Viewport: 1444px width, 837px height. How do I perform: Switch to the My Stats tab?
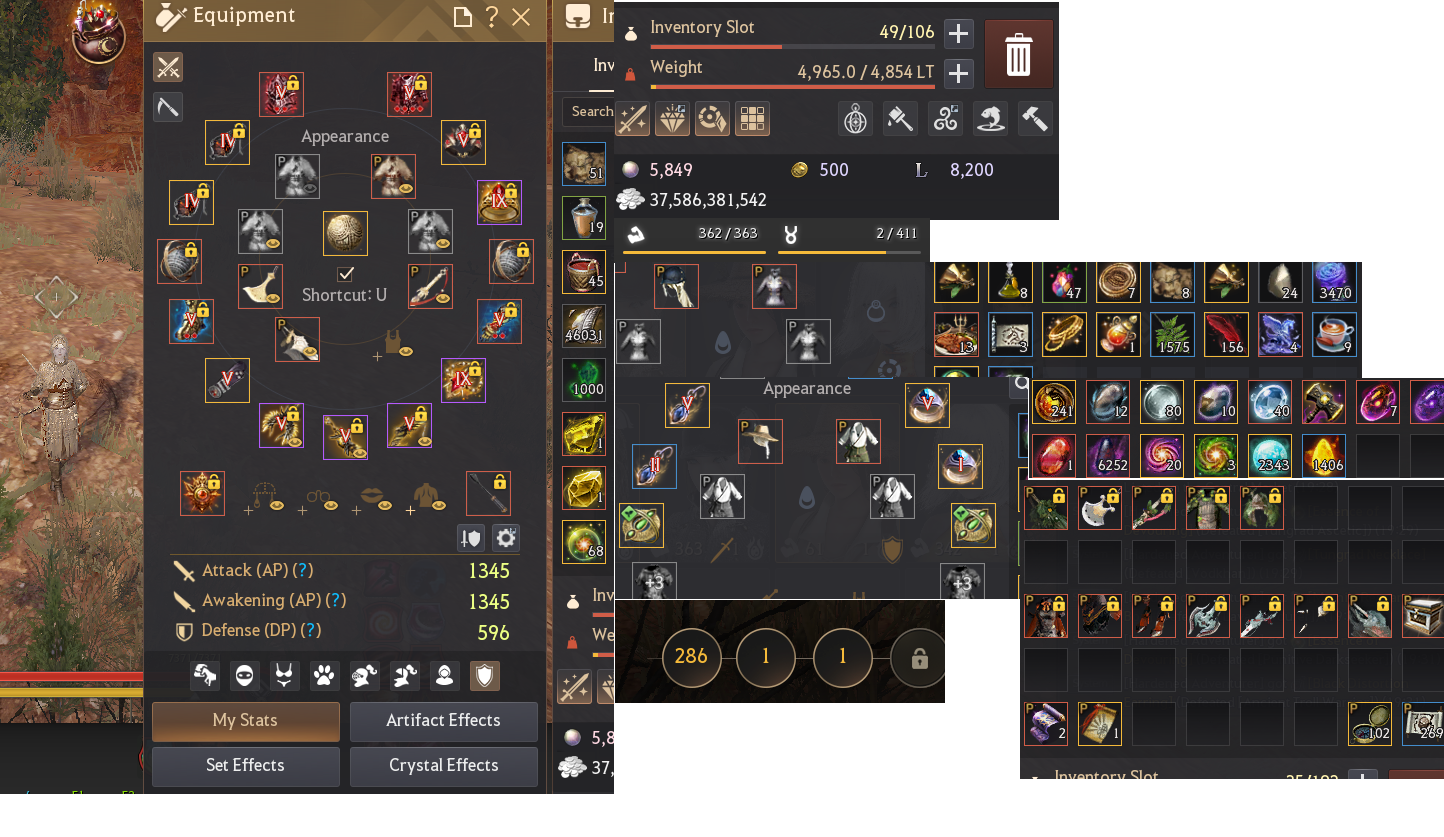click(x=246, y=721)
